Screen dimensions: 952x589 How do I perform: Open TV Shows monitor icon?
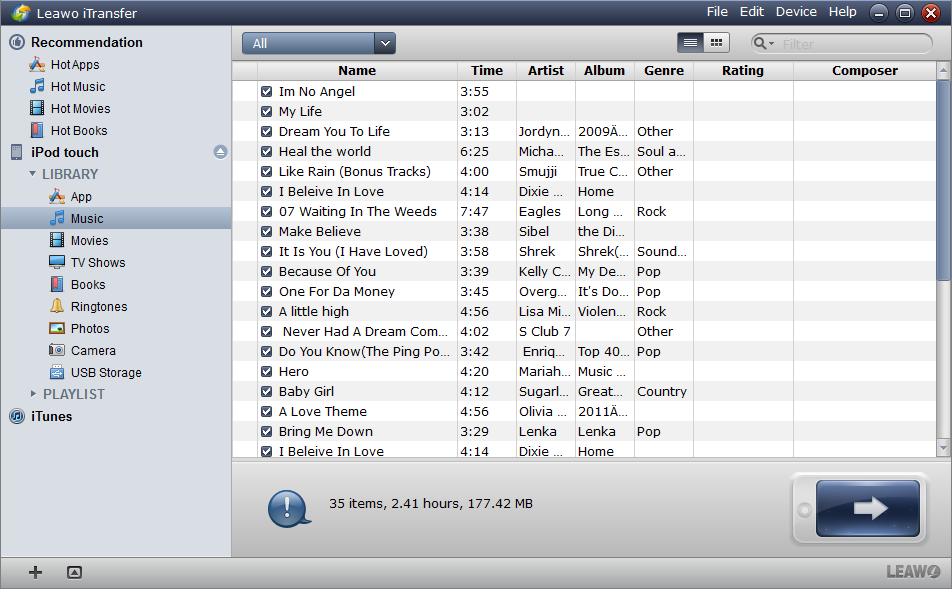(x=57, y=262)
